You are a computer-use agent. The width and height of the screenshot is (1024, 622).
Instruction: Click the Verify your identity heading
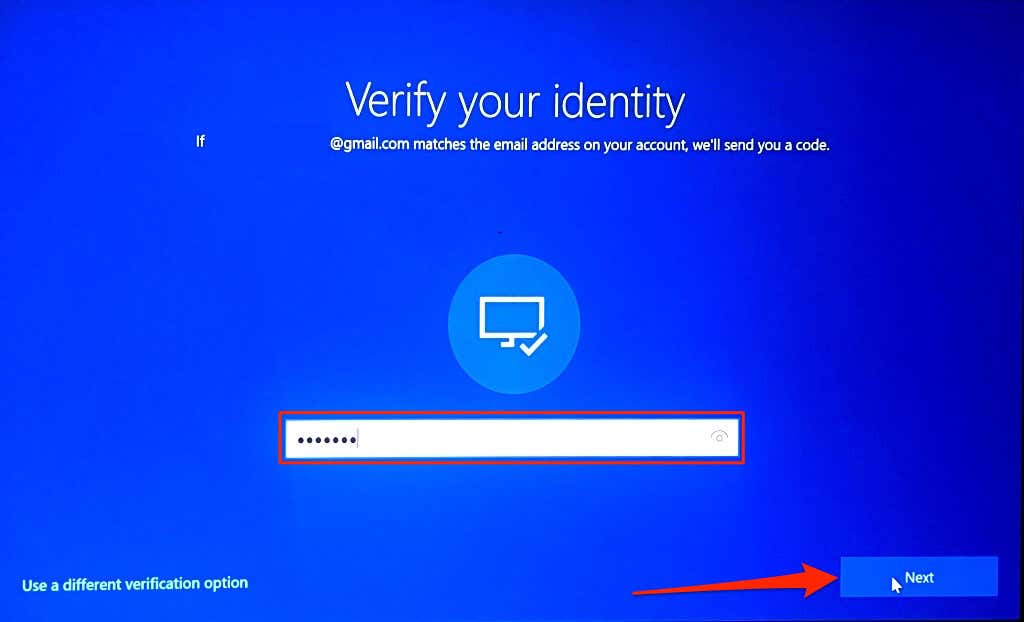[515, 103]
